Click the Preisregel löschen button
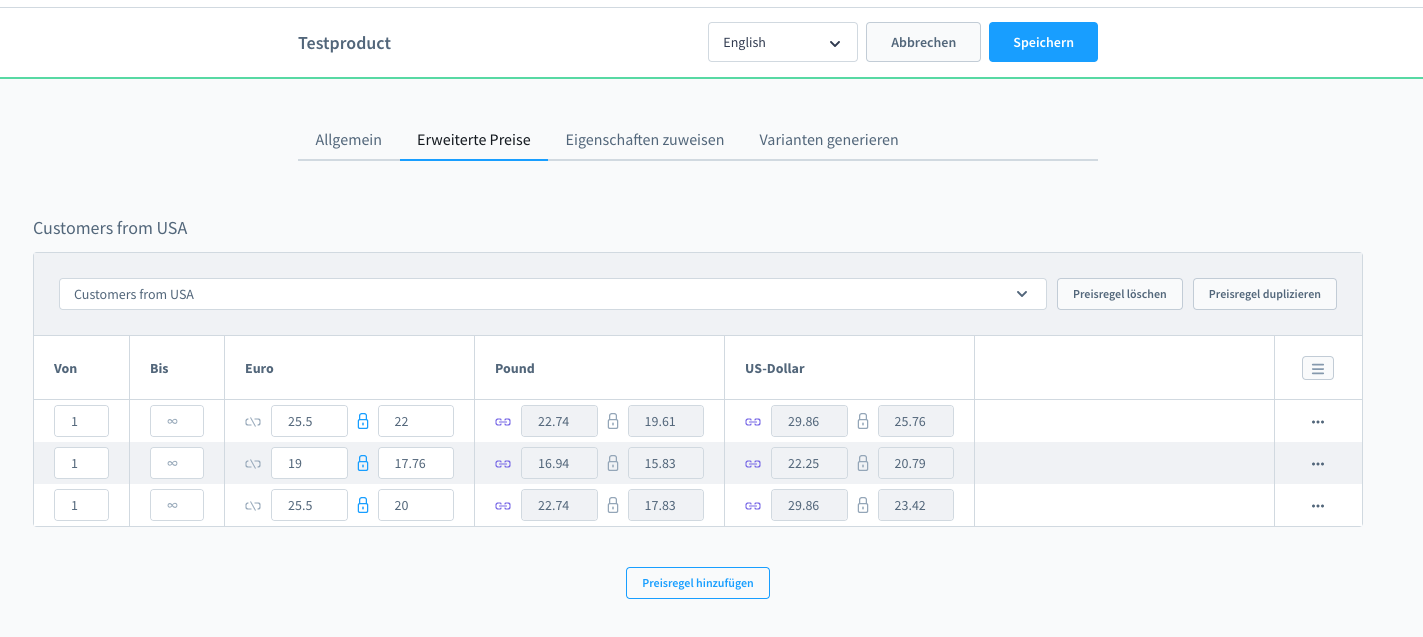Viewport: 1423px width, 637px height. pyautogui.click(x=1119, y=293)
